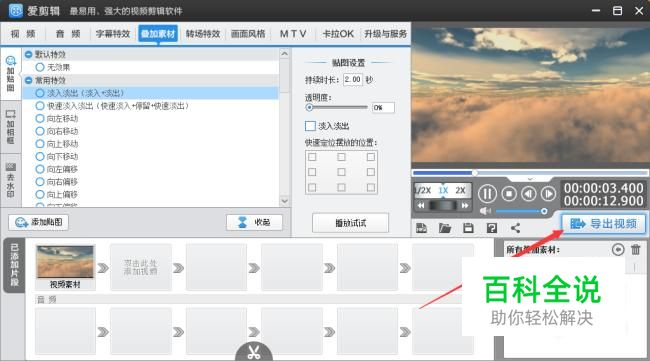Click the volume speaker icon

[485, 211]
